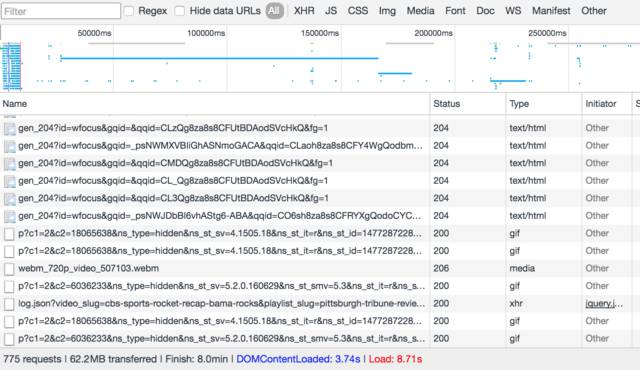Click the long blue bar in timeline overview
This screenshot has height=370, width=640.
pyautogui.click(x=220, y=58)
